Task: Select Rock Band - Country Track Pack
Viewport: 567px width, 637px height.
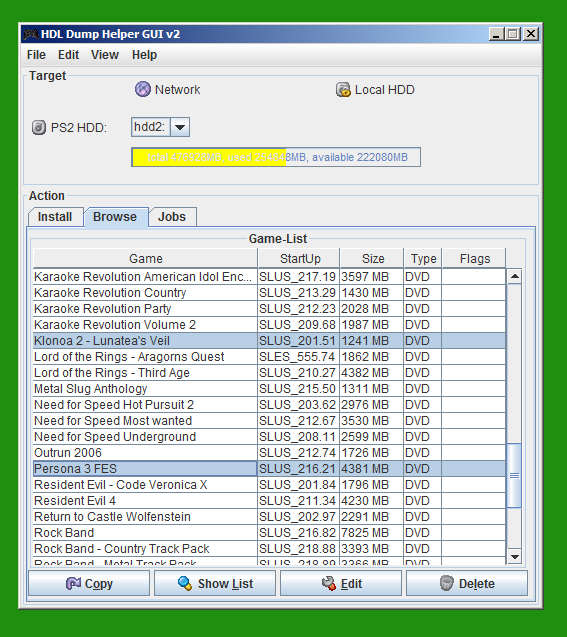Action: (269, 548)
